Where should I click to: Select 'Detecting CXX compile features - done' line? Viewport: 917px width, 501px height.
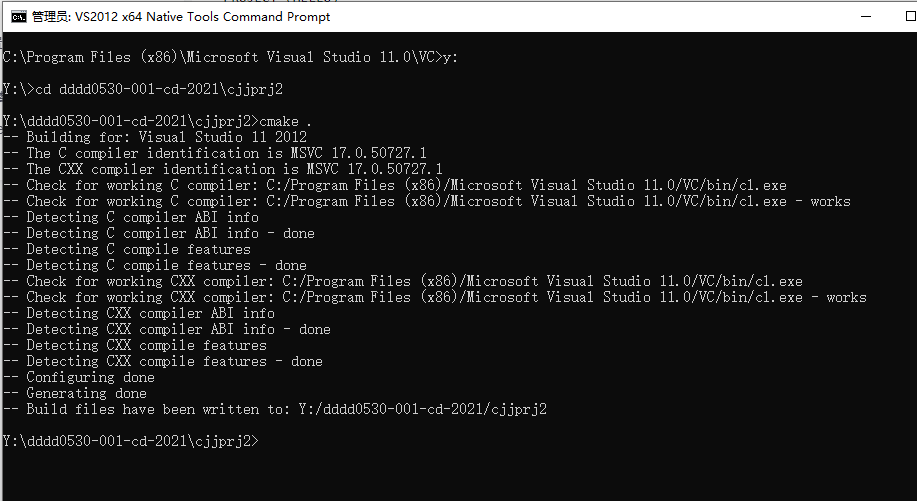[x=163, y=361]
